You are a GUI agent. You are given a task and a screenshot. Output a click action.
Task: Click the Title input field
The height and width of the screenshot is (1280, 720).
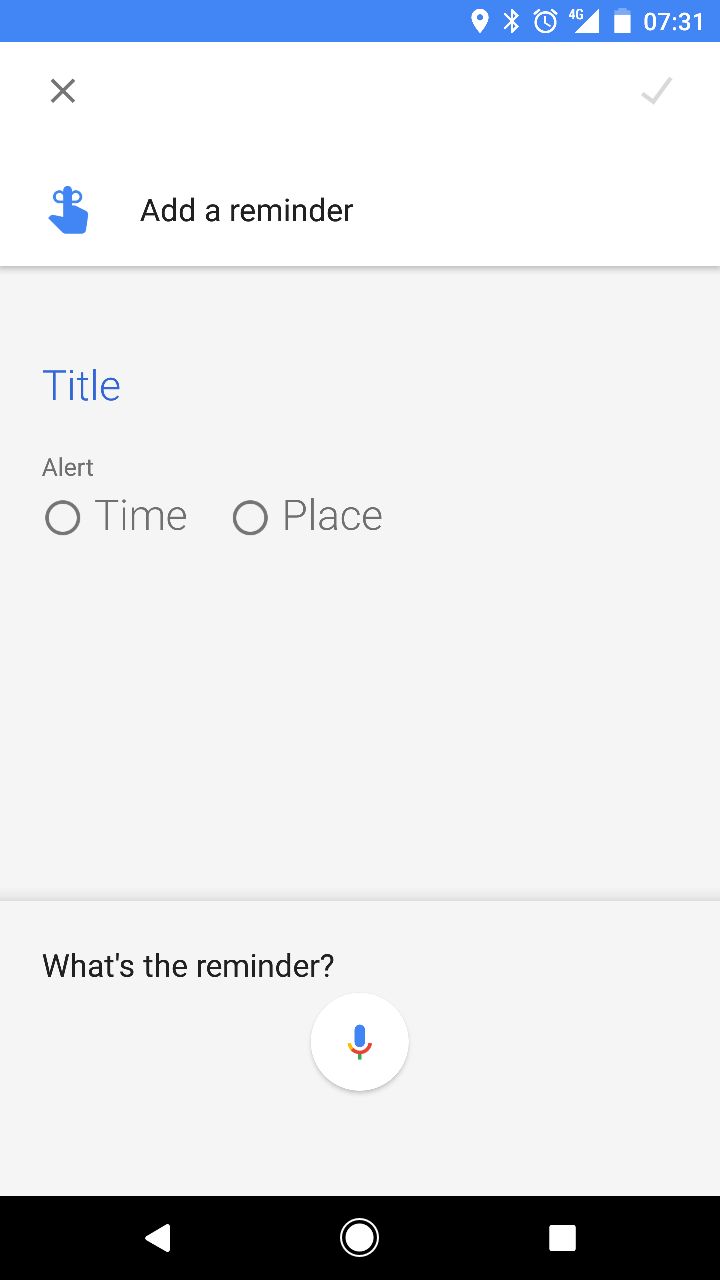coord(360,386)
